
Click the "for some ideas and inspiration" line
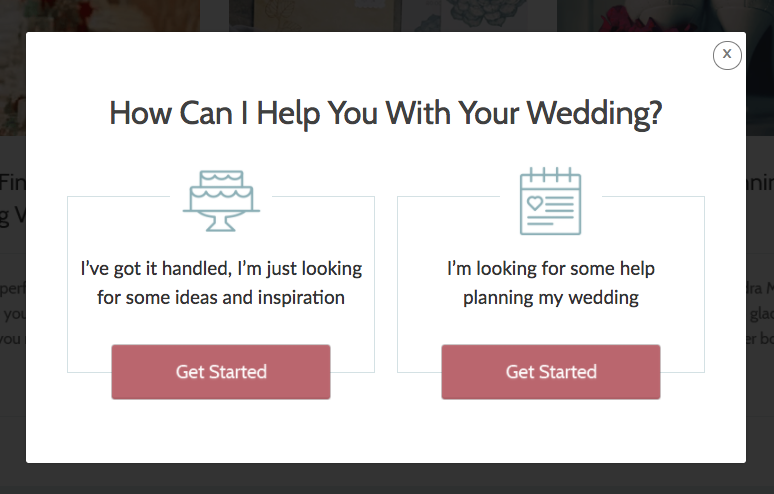click(221, 298)
